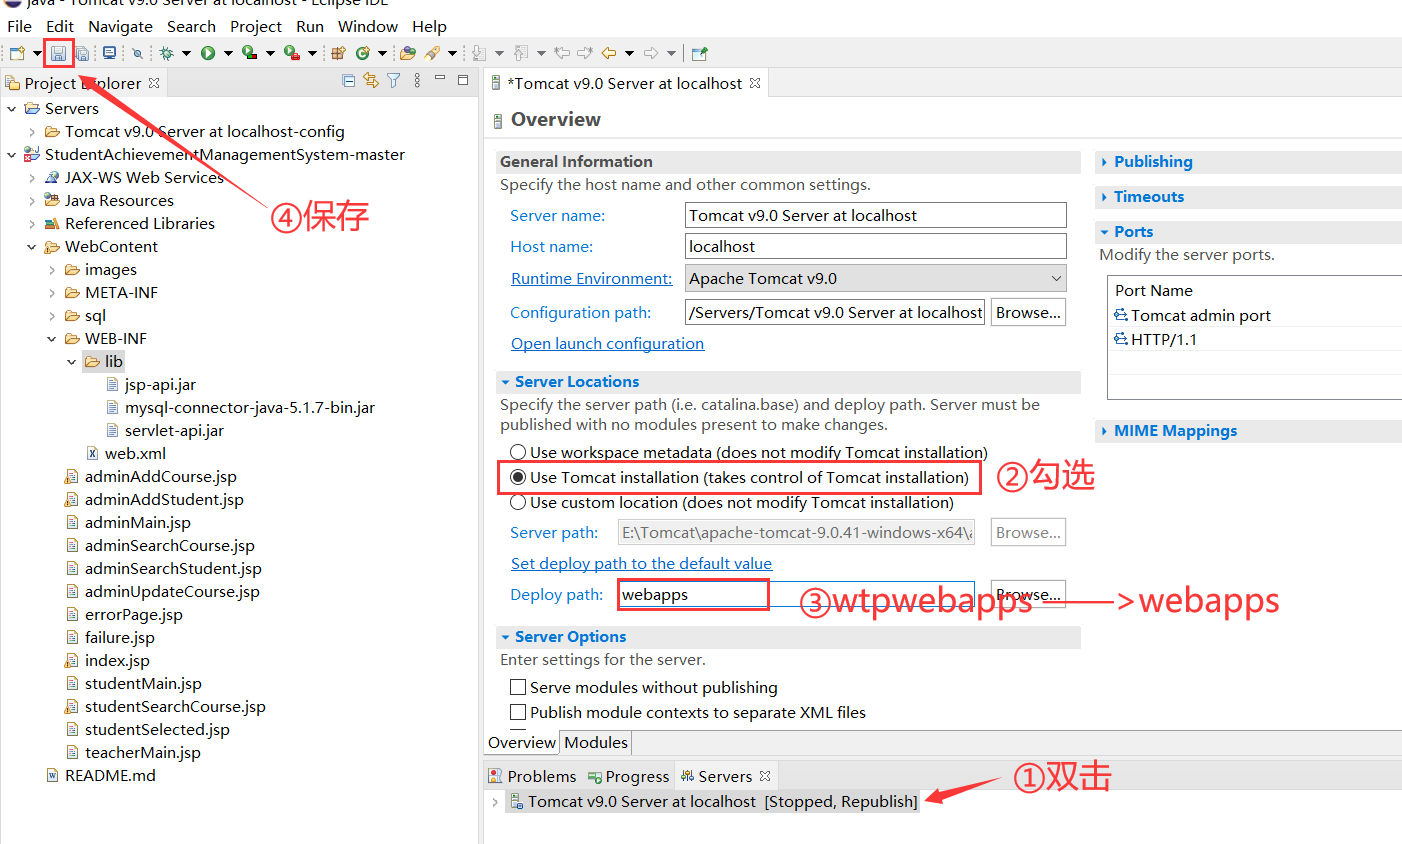The image size is (1402, 844).
Task: Maximize the Project Explorer panel
Action: [463, 80]
